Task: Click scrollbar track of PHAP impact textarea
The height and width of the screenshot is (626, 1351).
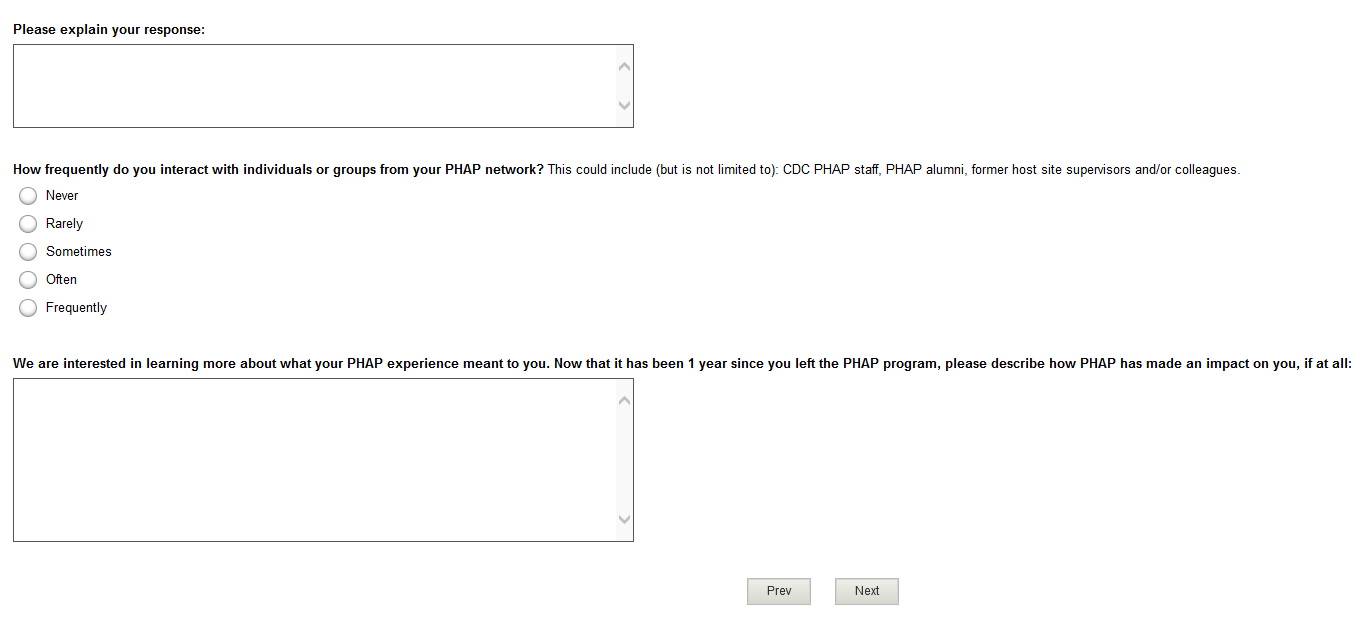Action: tap(624, 460)
